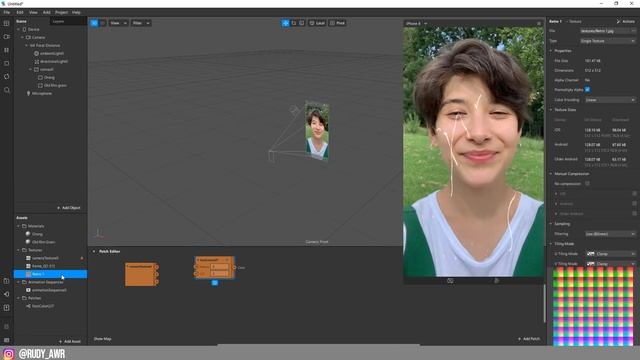Click the share icon in lower left sidebar

(x=7, y=294)
